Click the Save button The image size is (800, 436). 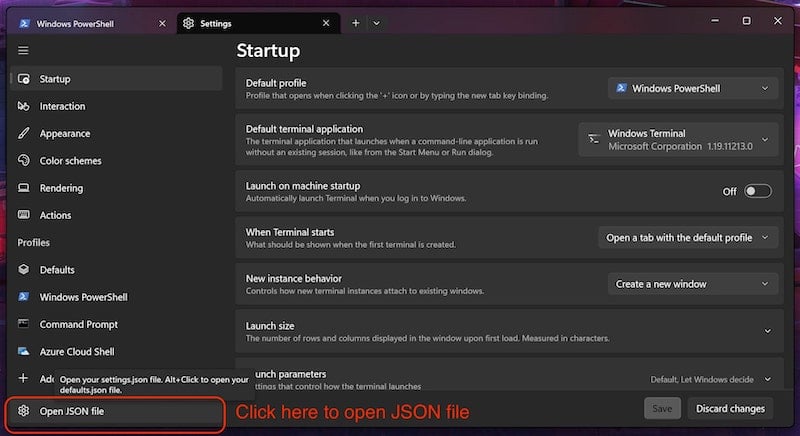click(662, 408)
